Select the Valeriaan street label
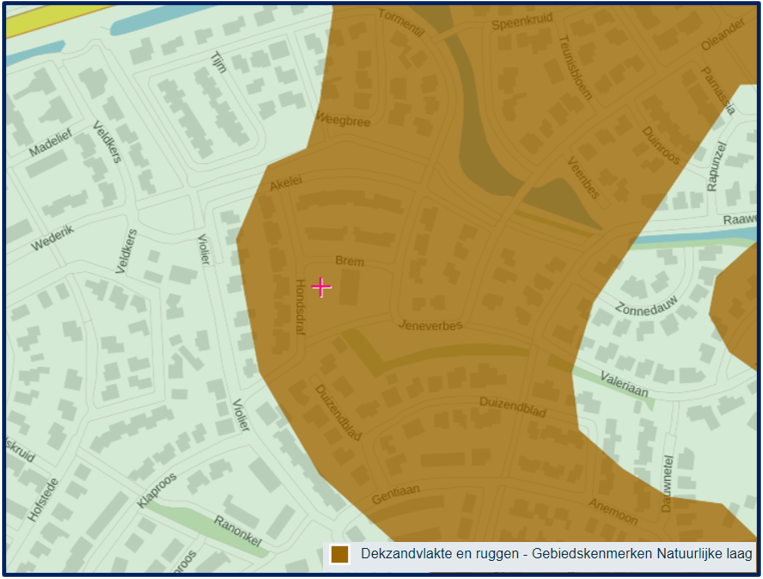Screen dimensions: 763x579 (627, 386)
